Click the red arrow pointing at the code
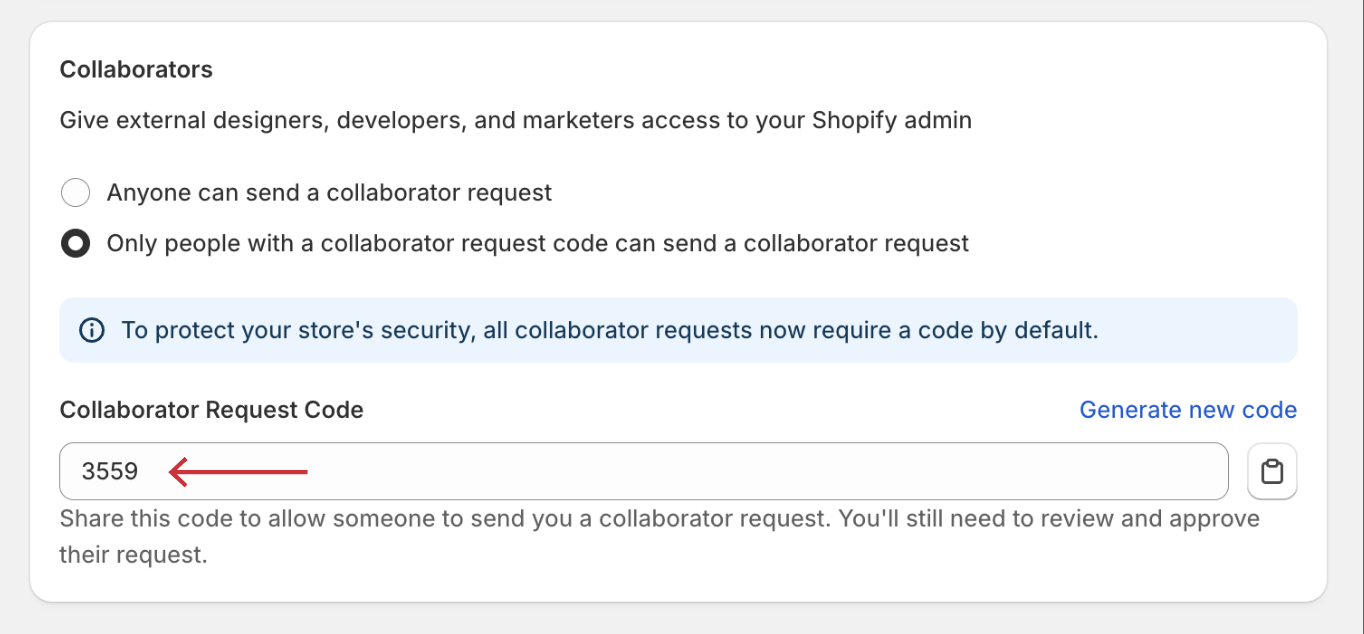1364x634 pixels. (238, 471)
